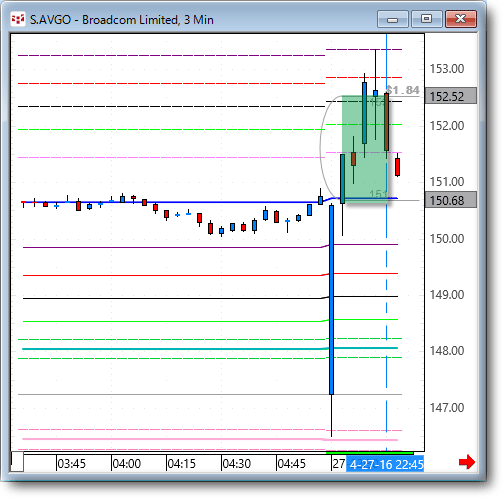Click the 150.68 price marker
The image size is (504, 499).
tap(451, 200)
